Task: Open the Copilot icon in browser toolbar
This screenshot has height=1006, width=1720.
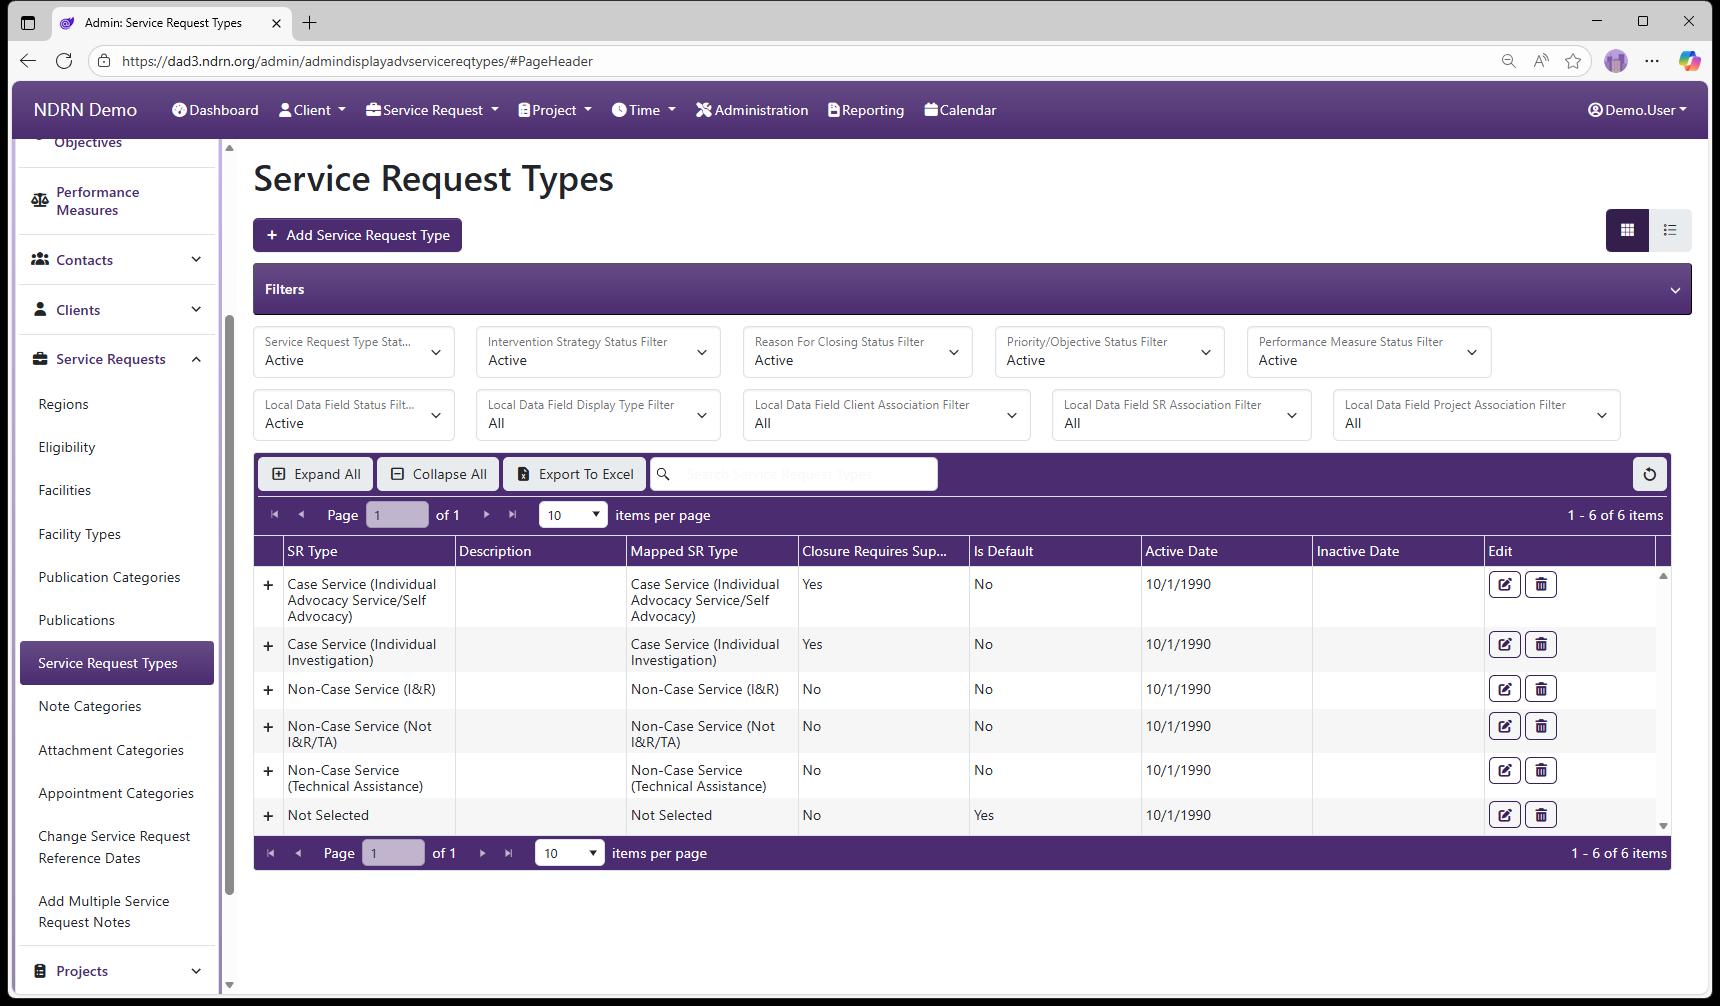Action: coord(1689,61)
